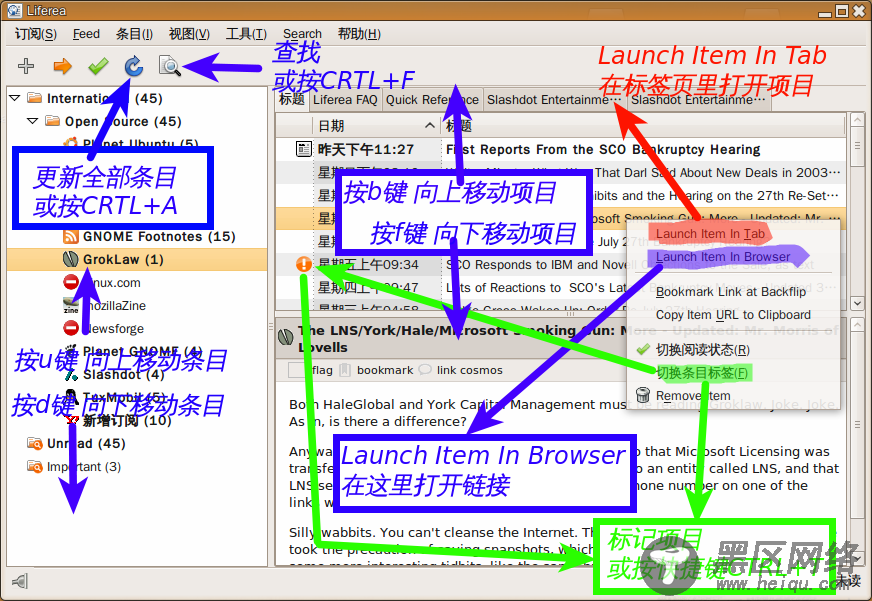
Task: Switch to last Slashdot Entertainme… tab
Action: coord(698,100)
